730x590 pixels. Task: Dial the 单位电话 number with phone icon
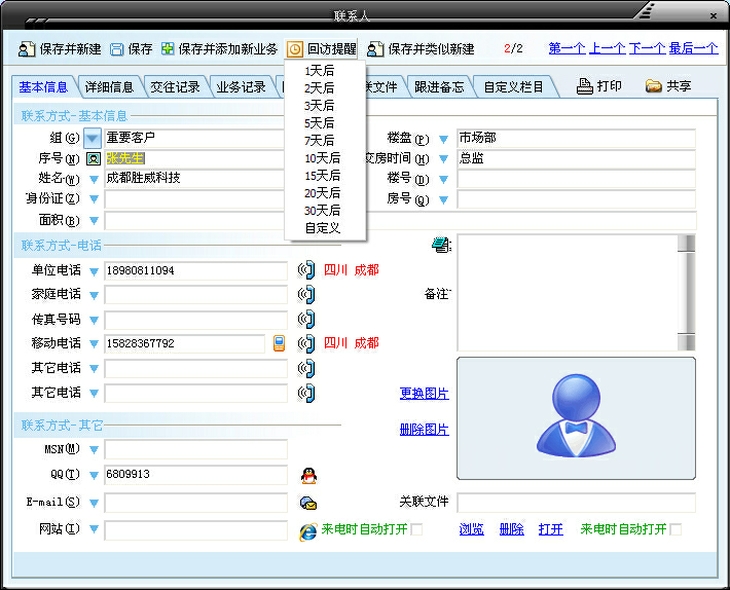click(307, 270)
